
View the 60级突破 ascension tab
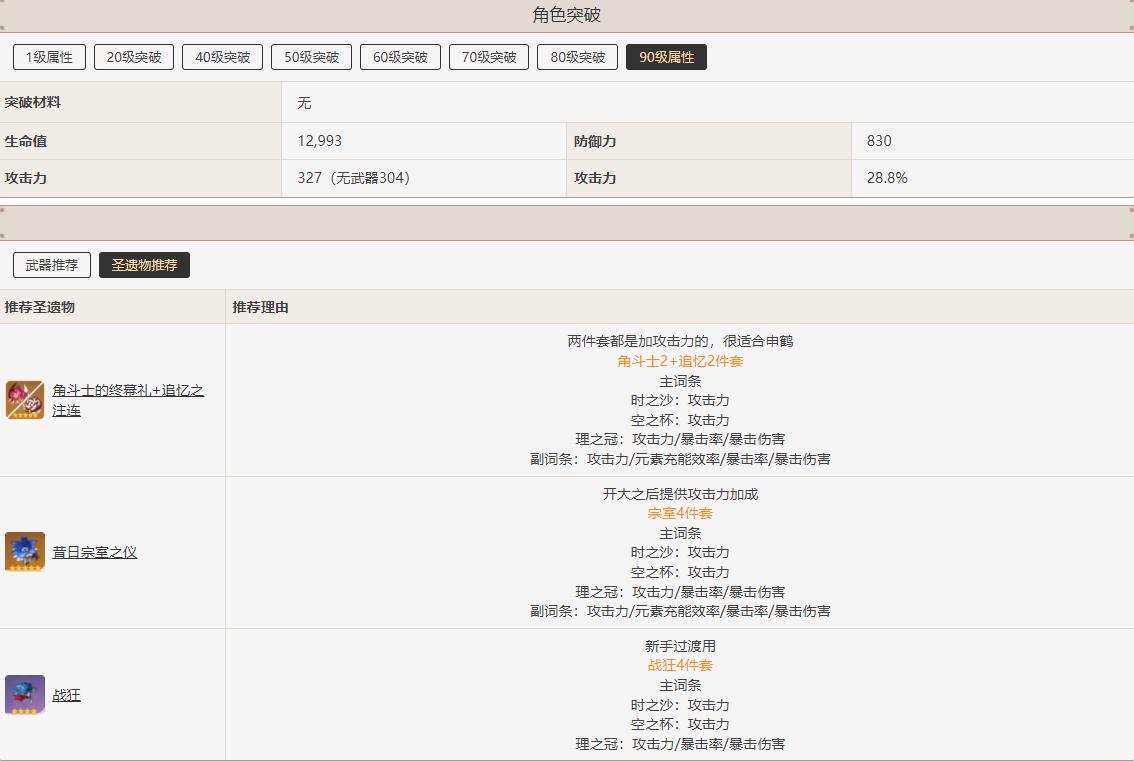click(x=400, y=57)
